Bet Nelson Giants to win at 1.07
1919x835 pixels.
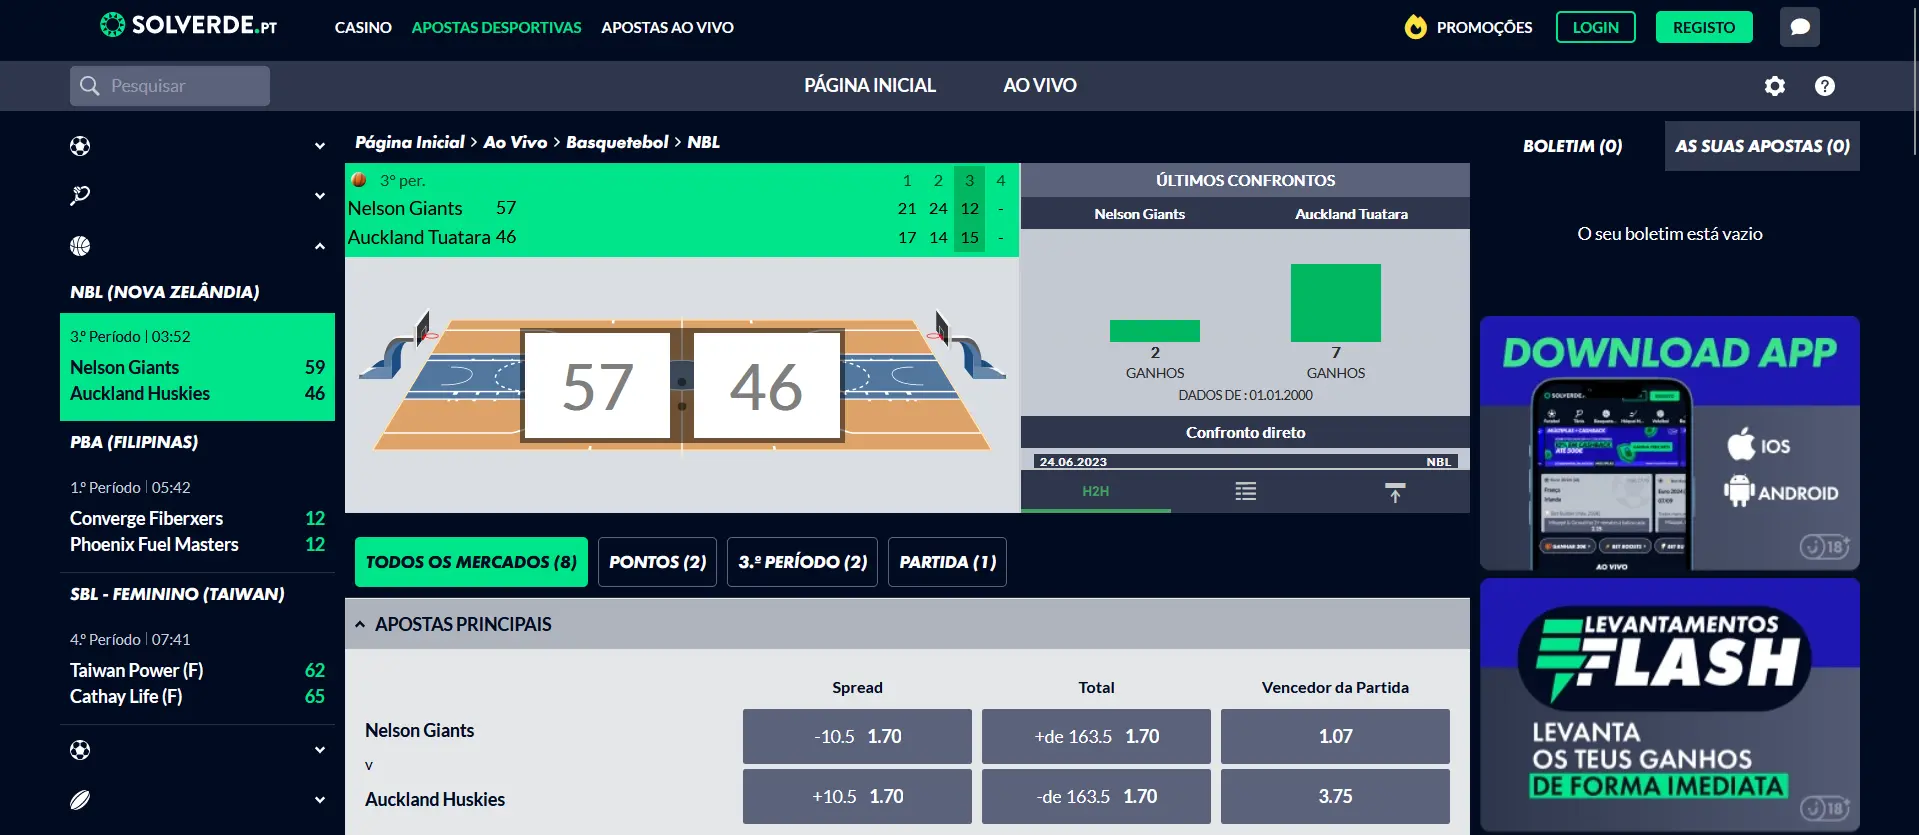(1335, 737)
